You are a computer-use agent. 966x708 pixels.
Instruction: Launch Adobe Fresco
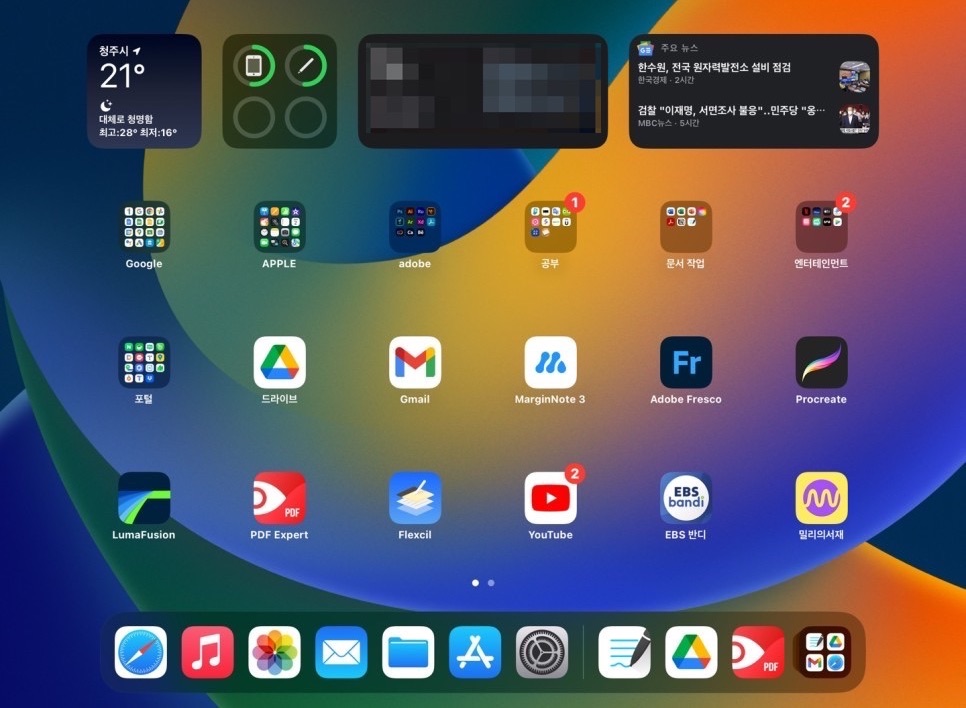(x=686, y=362)
